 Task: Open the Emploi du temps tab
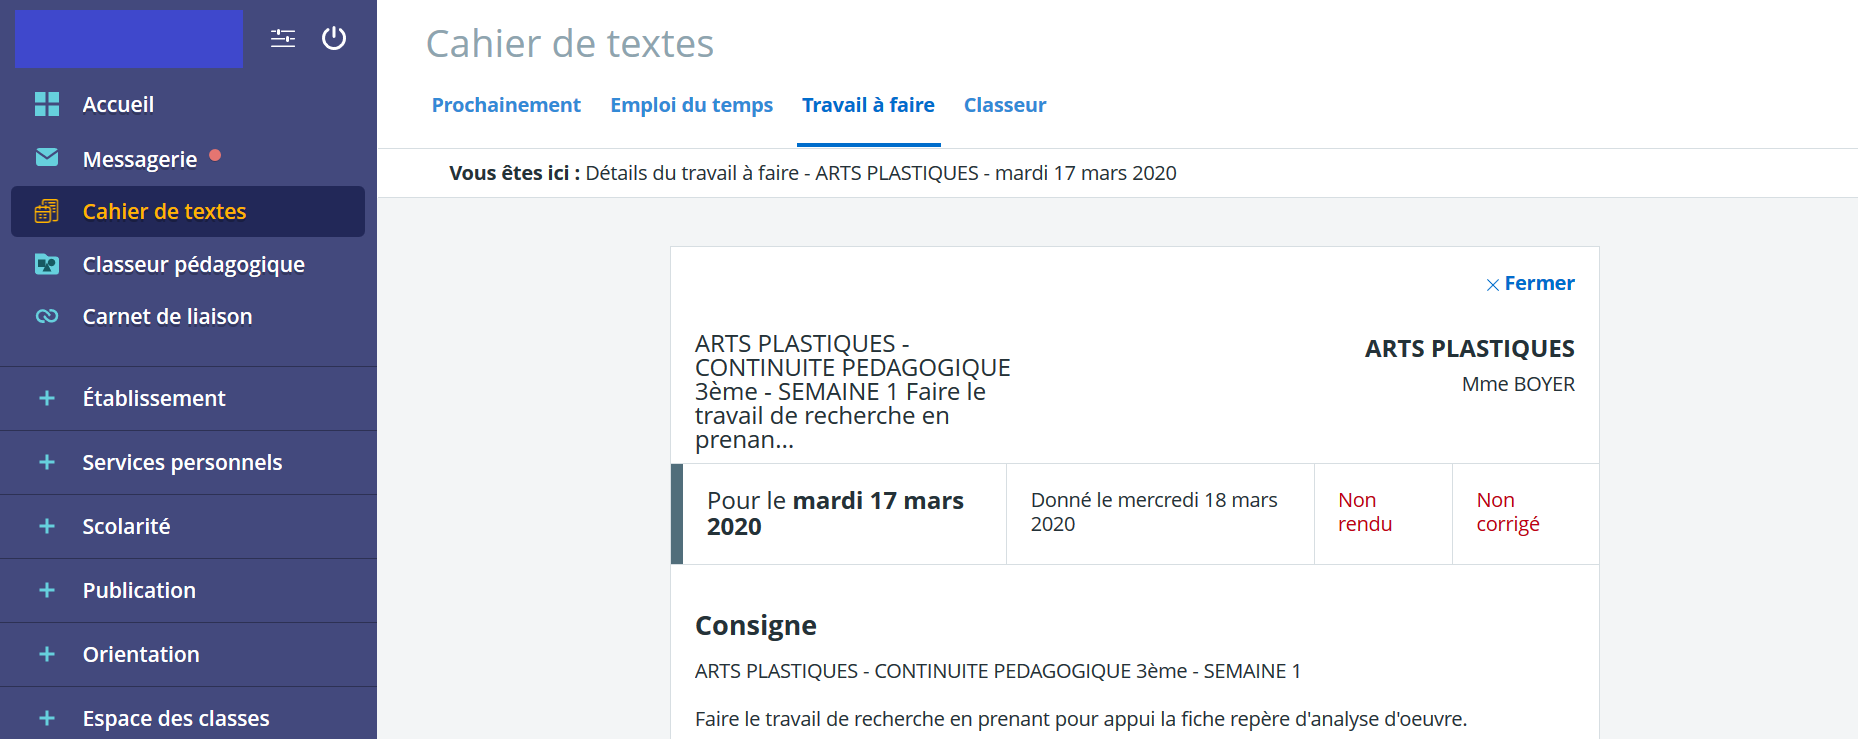click(x=691, y=105)
